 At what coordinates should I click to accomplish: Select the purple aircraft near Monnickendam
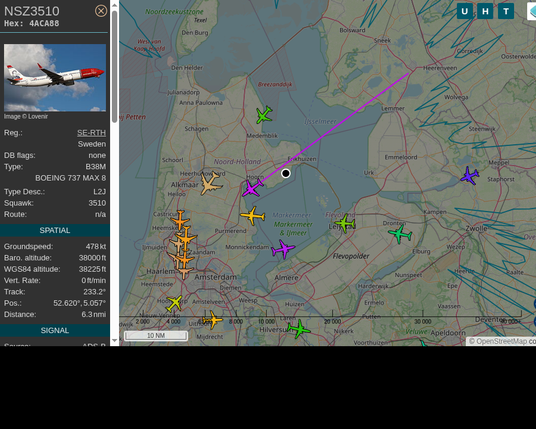(283, 249)
